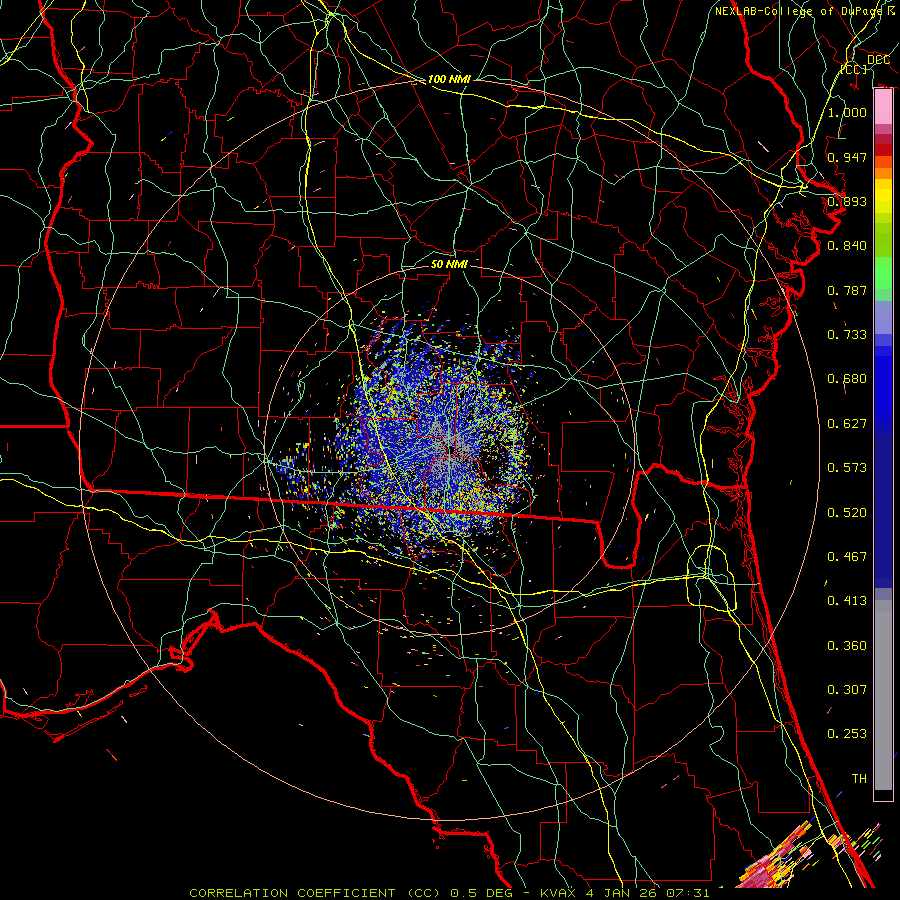This screenshot has width=900, height=900.
Task: Click the TH threshold label on the legend
Action: [859, 779]
